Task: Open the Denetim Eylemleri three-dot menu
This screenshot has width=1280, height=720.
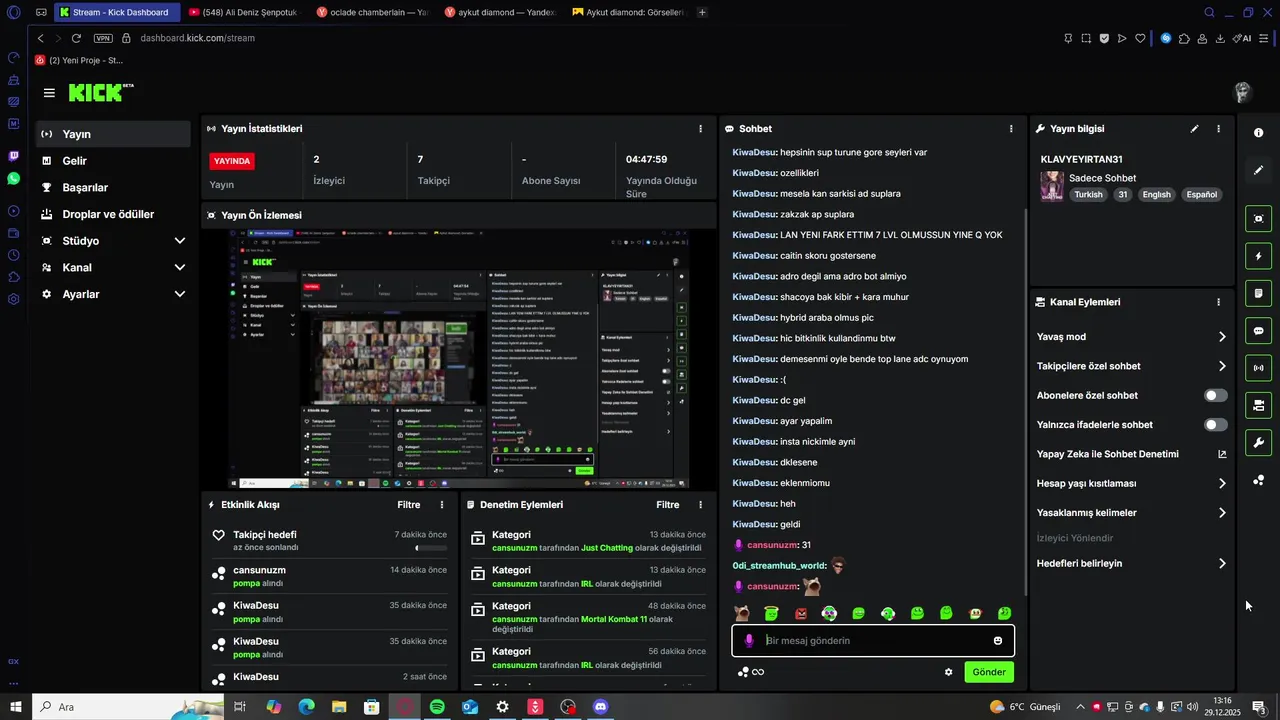Action: click(700, 505)
